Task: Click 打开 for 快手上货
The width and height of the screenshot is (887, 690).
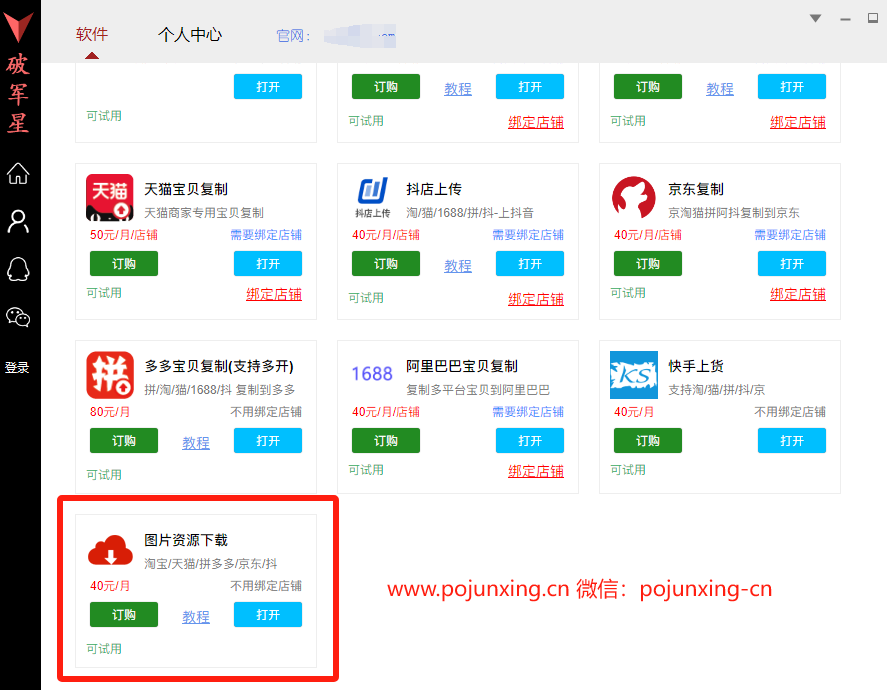Action: coord(791,441)
